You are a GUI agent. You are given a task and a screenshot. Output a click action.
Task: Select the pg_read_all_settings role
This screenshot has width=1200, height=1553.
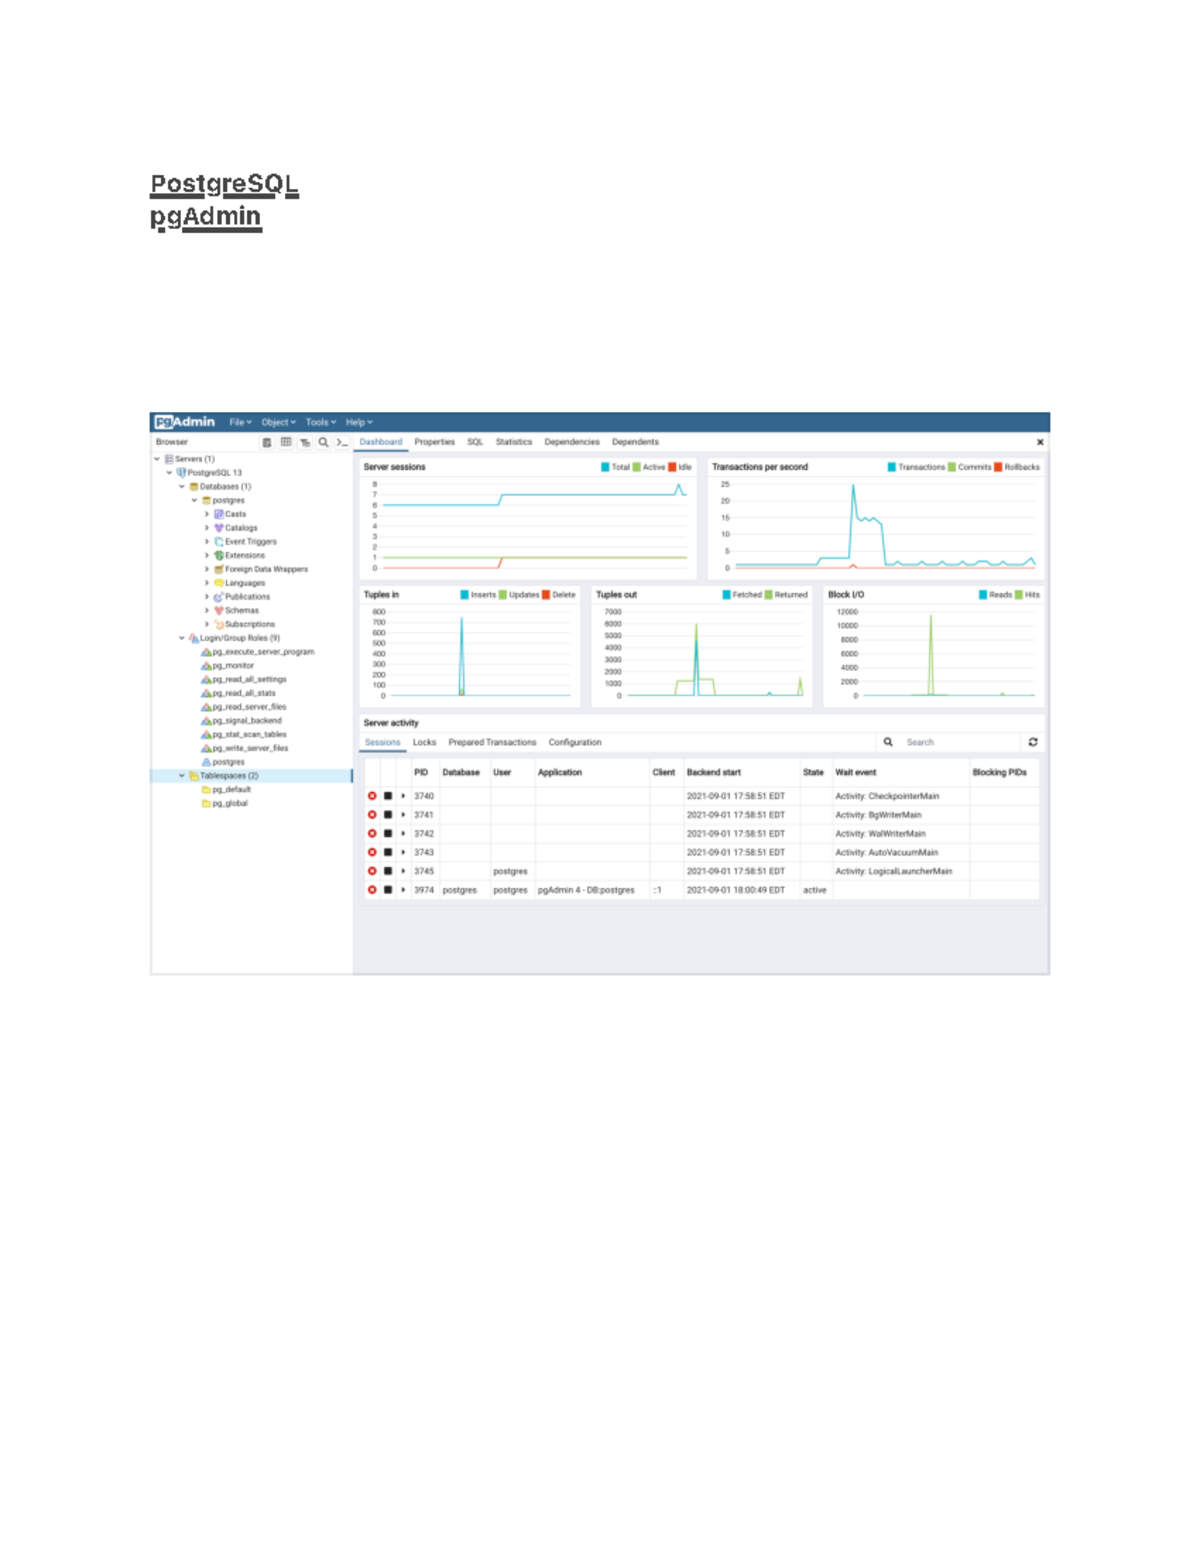249,679
